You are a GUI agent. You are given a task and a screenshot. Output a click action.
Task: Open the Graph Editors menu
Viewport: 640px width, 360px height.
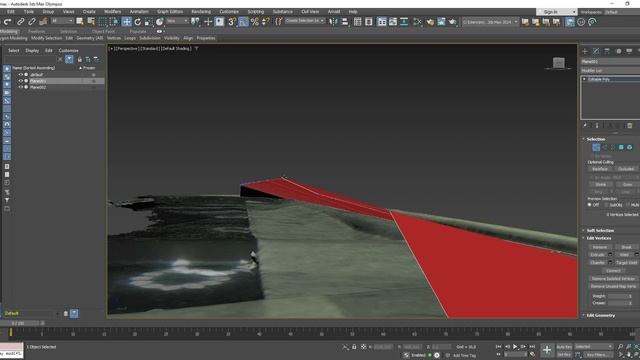click(170, 12)
